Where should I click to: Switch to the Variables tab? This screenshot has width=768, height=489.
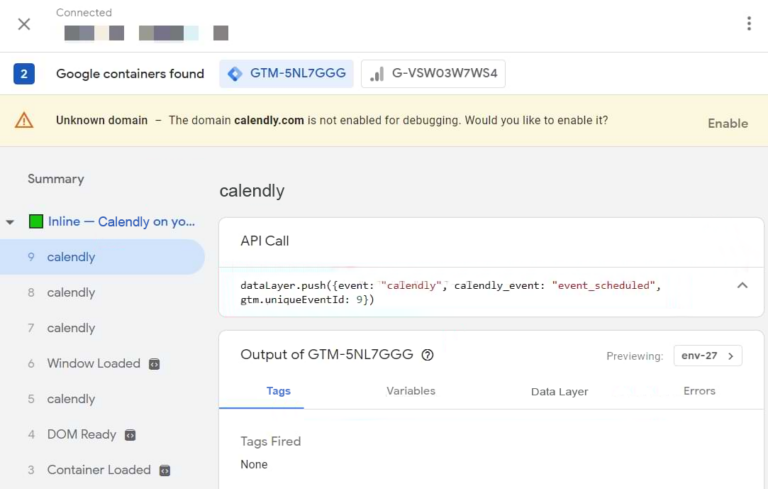click(x=410, y=391)
